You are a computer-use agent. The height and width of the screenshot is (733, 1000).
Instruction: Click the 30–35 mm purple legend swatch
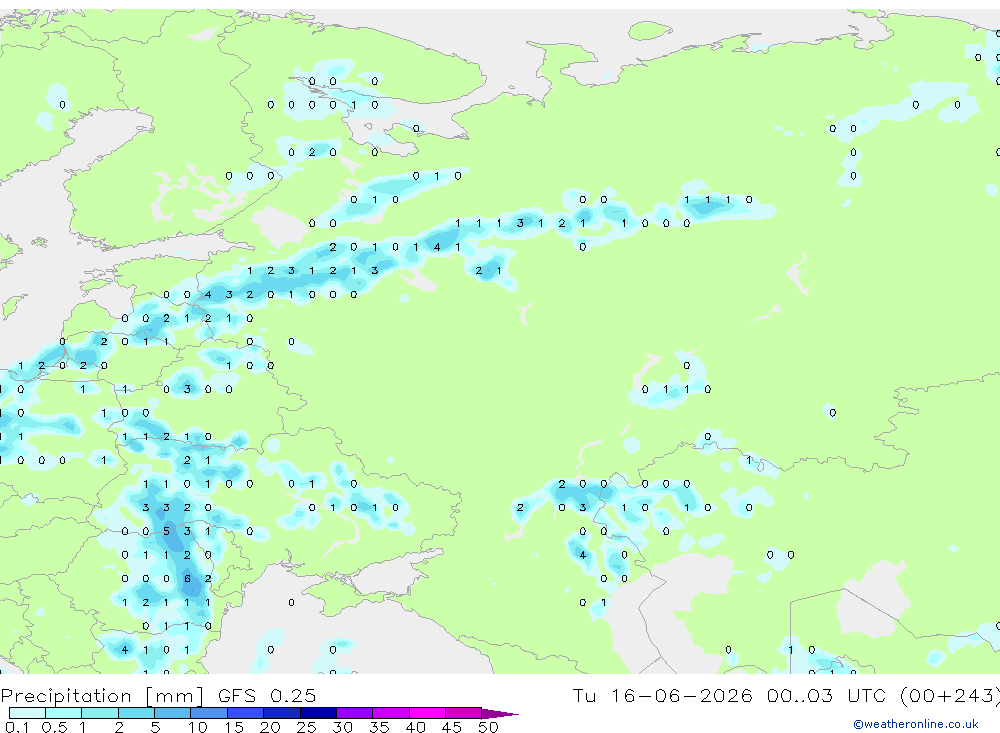[354, 713]
